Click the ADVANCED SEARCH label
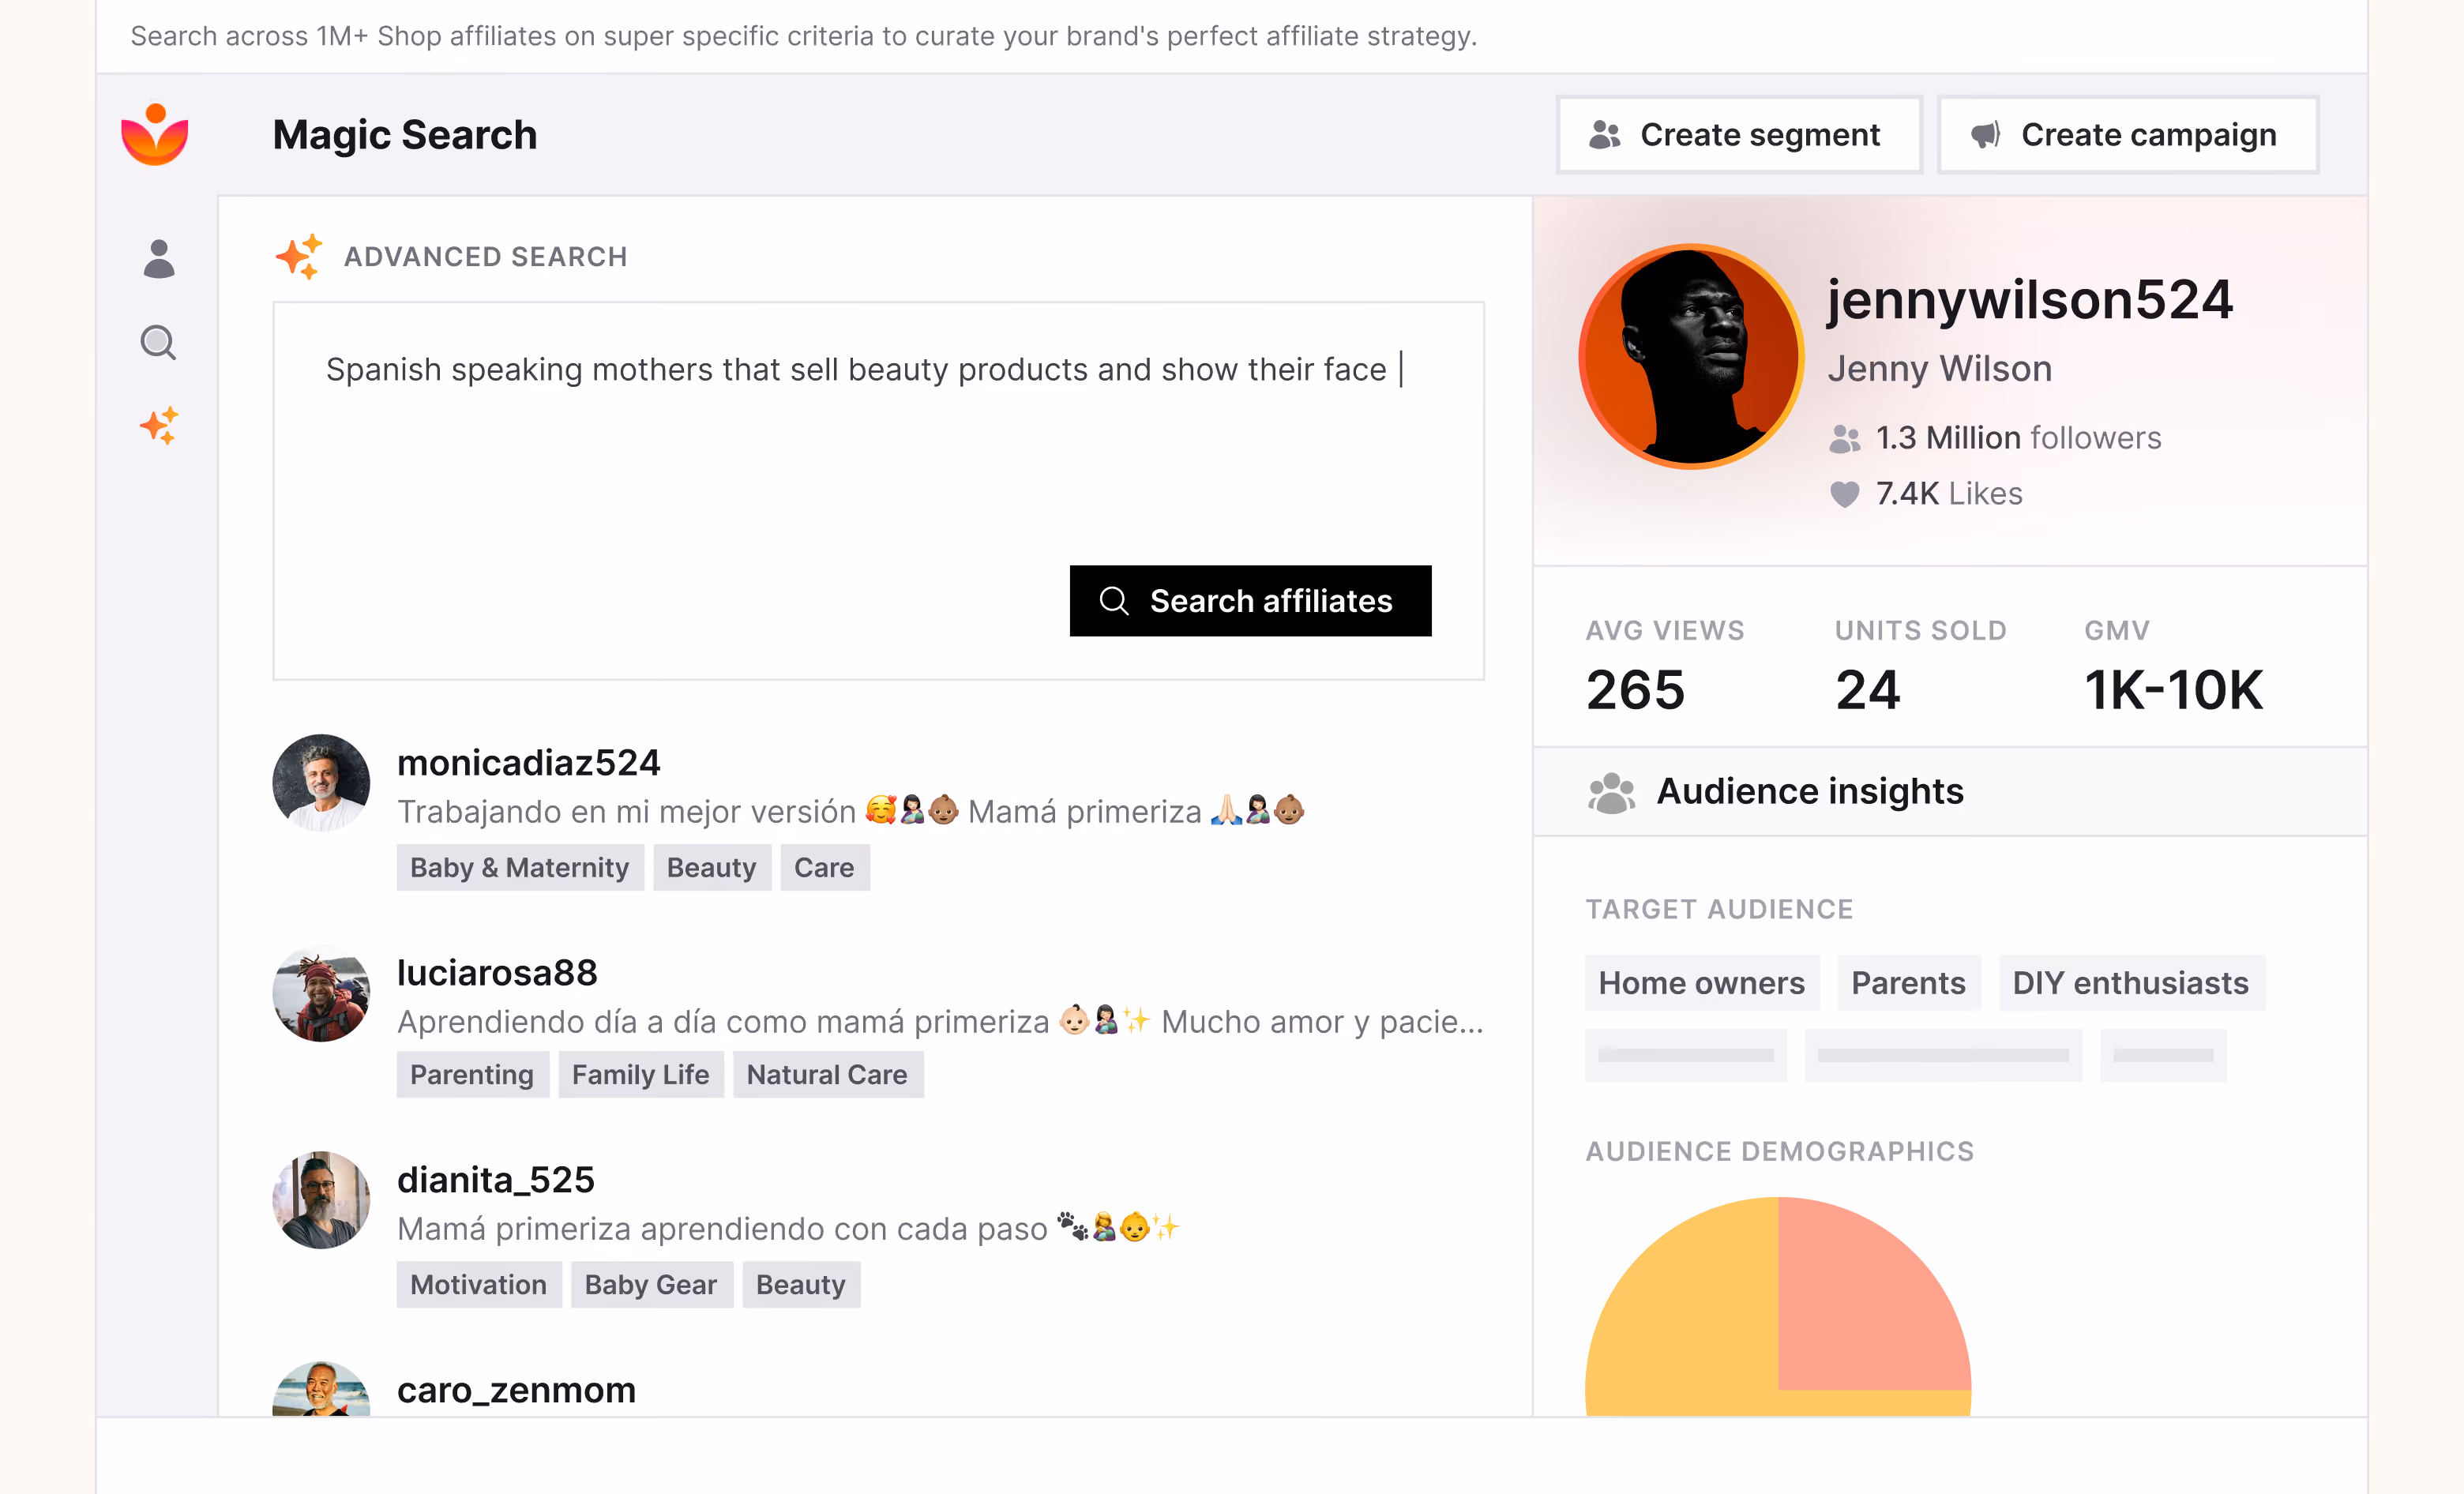 [486, 257]
